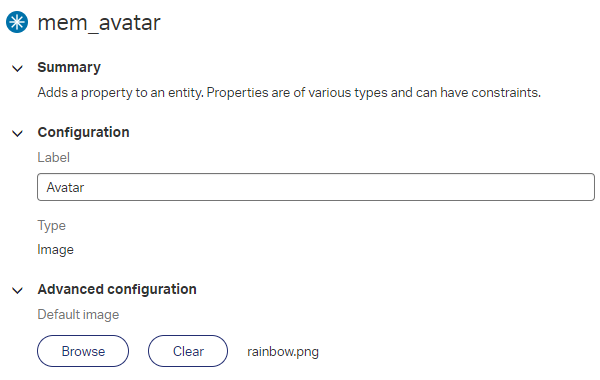Collapse the Configuration section chevron

point(18,134)
